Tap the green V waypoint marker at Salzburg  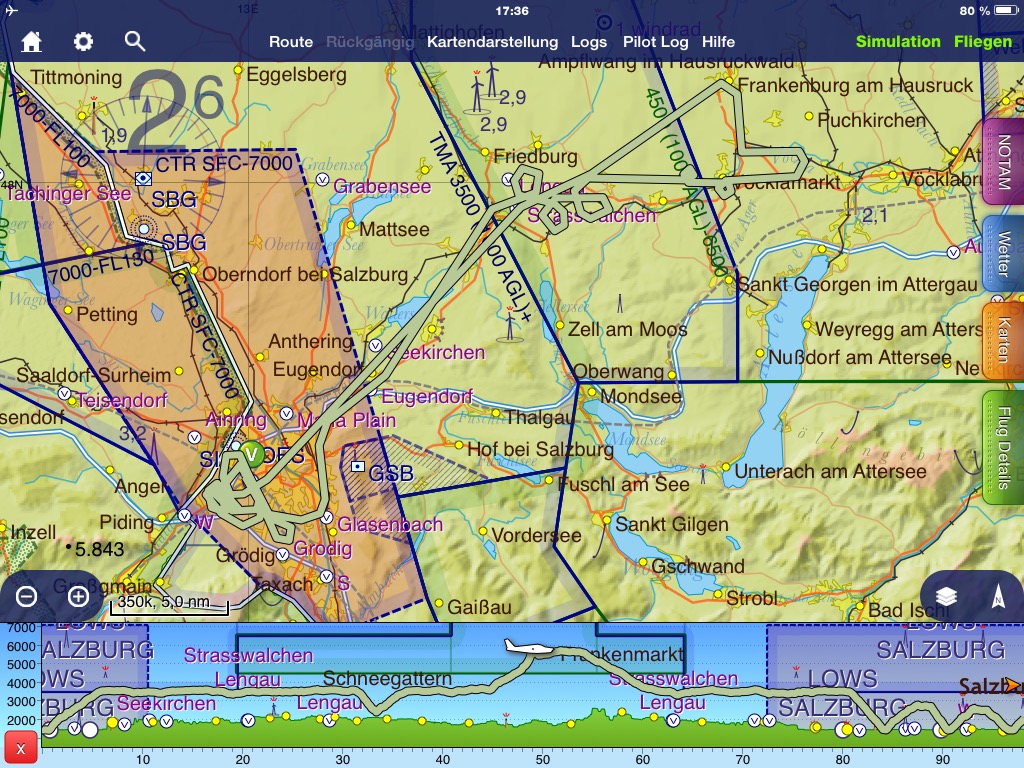[x=253, y=454]
